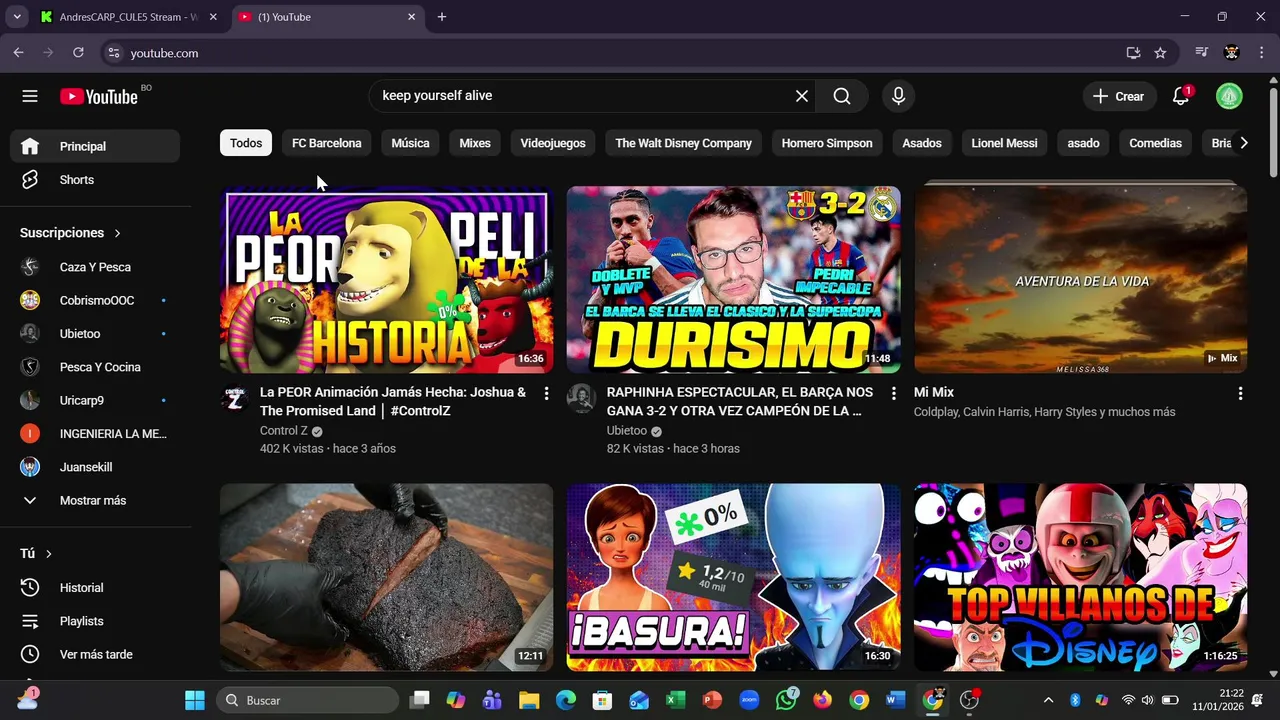Screen dimensions: 1280x720
Task: Start voice search with the microphone
Action: [x=898, y=96]
